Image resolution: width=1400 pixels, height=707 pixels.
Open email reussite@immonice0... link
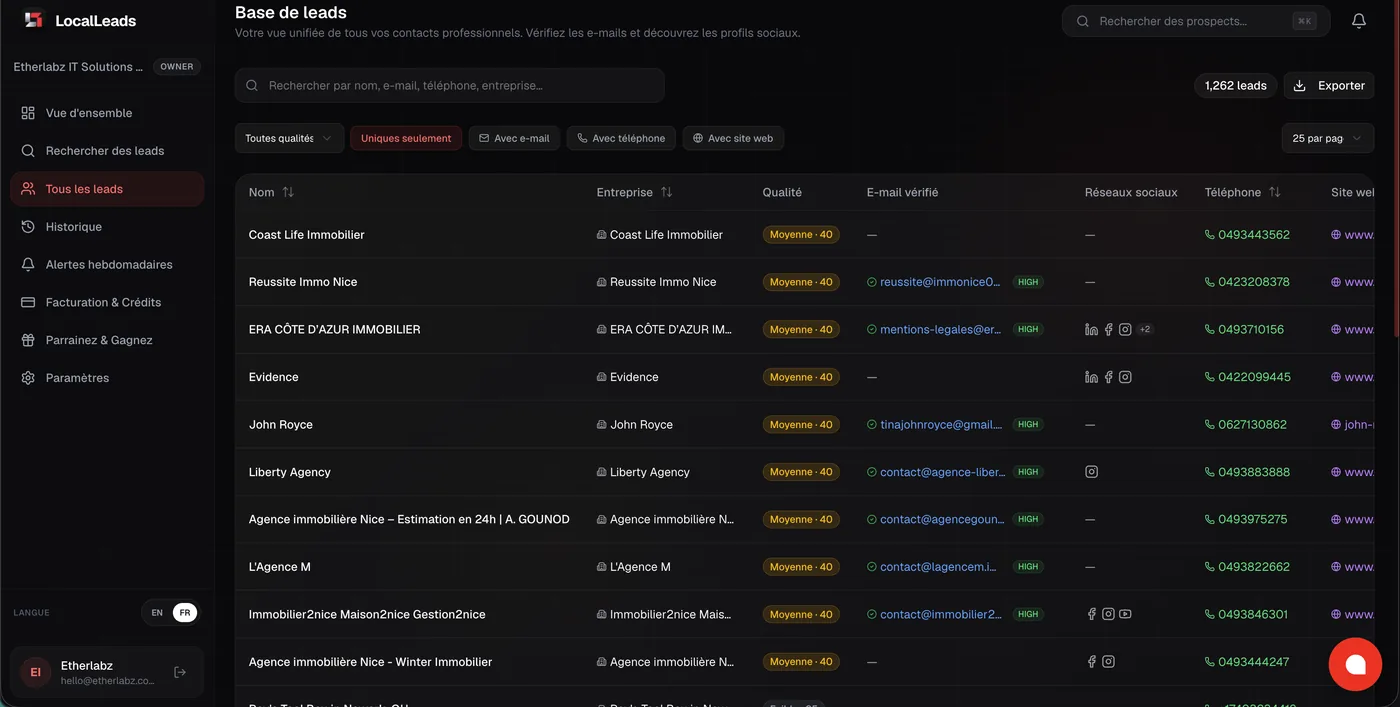click(x=940, y=282)
